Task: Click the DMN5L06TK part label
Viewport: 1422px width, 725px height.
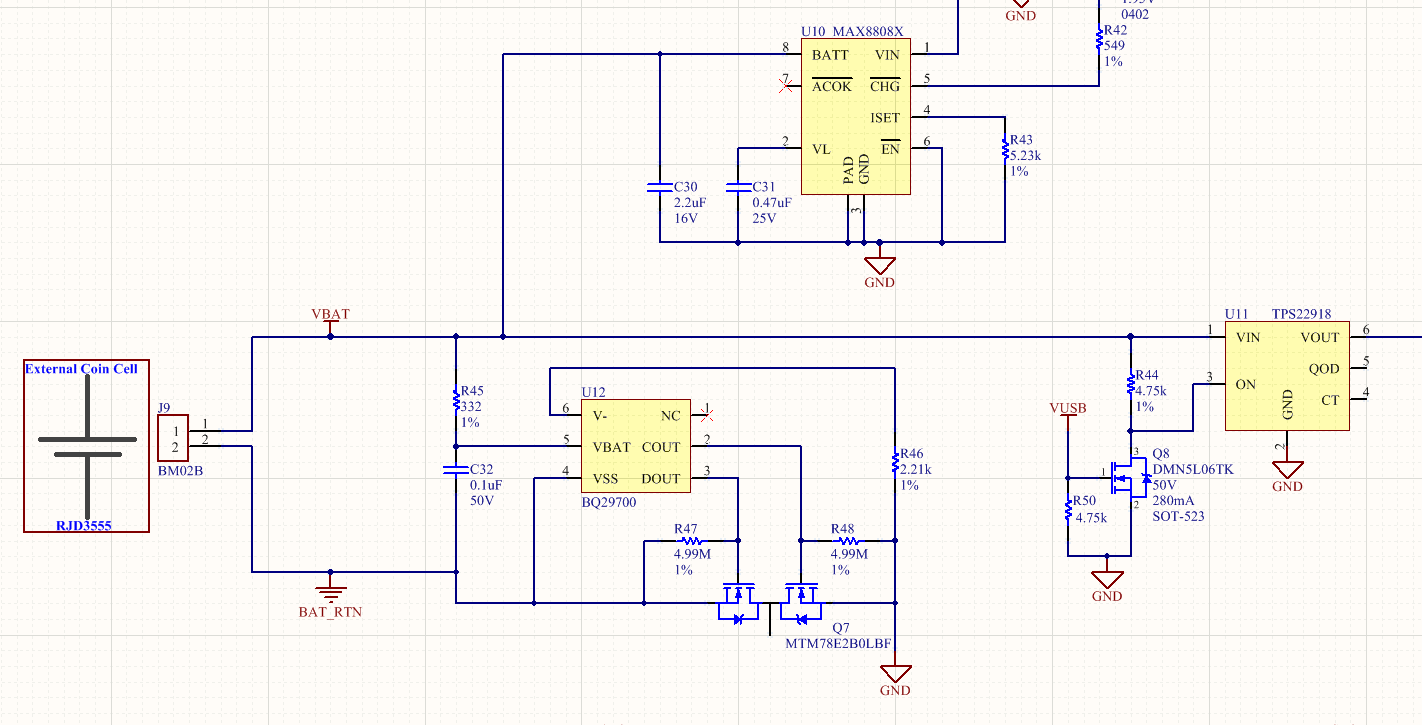Action: [1193, 468]
